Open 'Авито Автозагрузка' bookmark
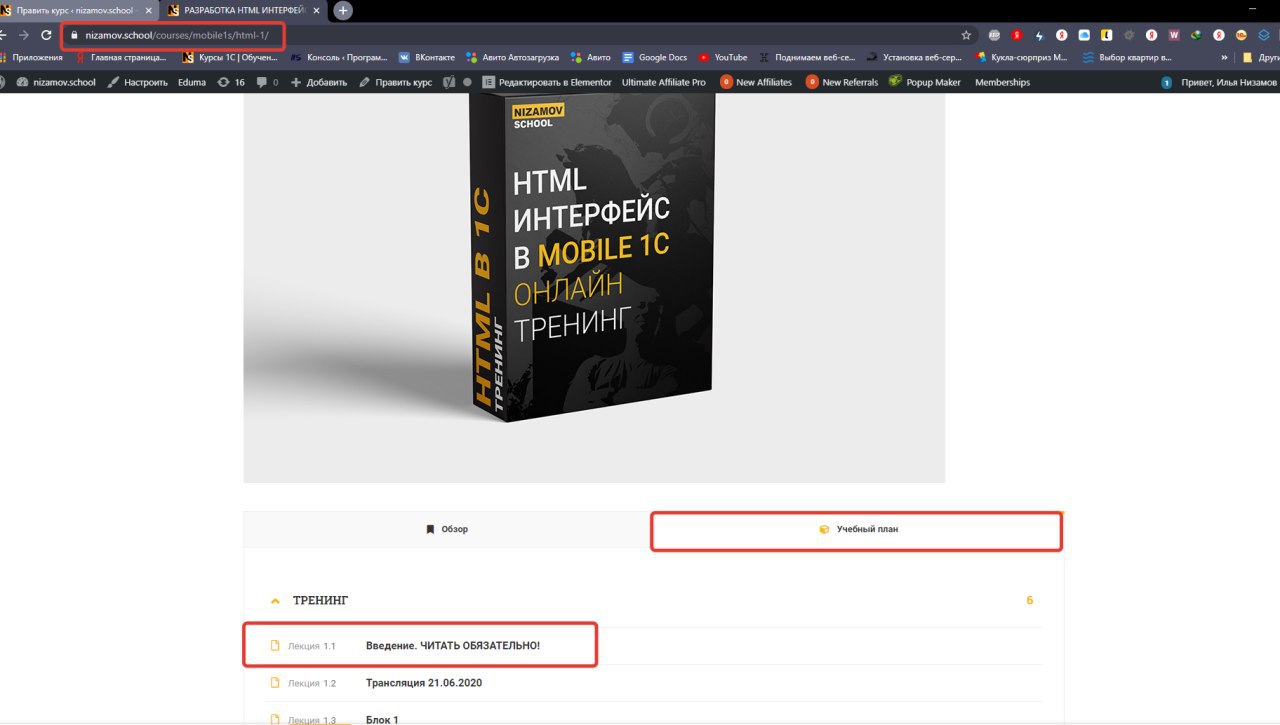Viewport: 1280px width, 725px height. click(512, 57)
